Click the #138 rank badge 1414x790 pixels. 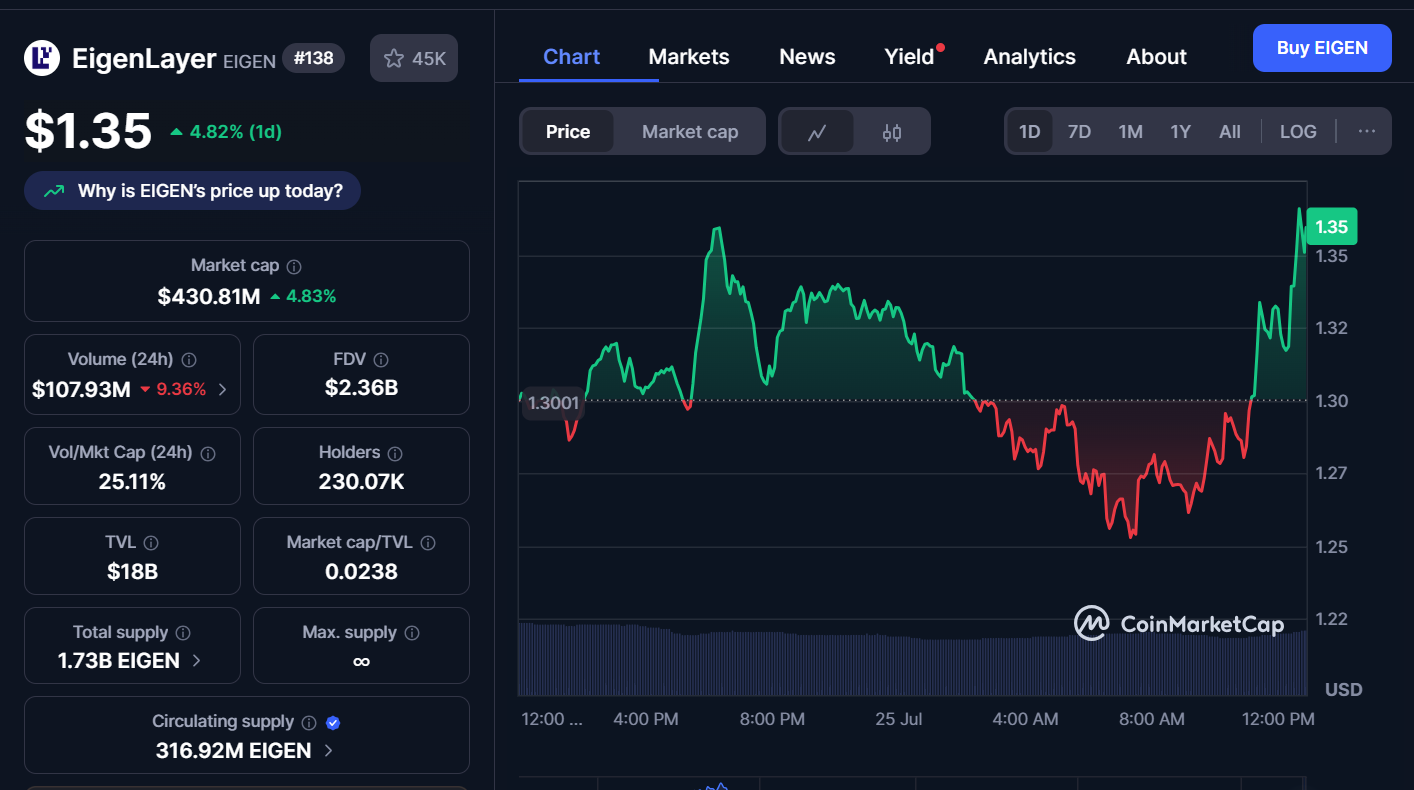313,58
